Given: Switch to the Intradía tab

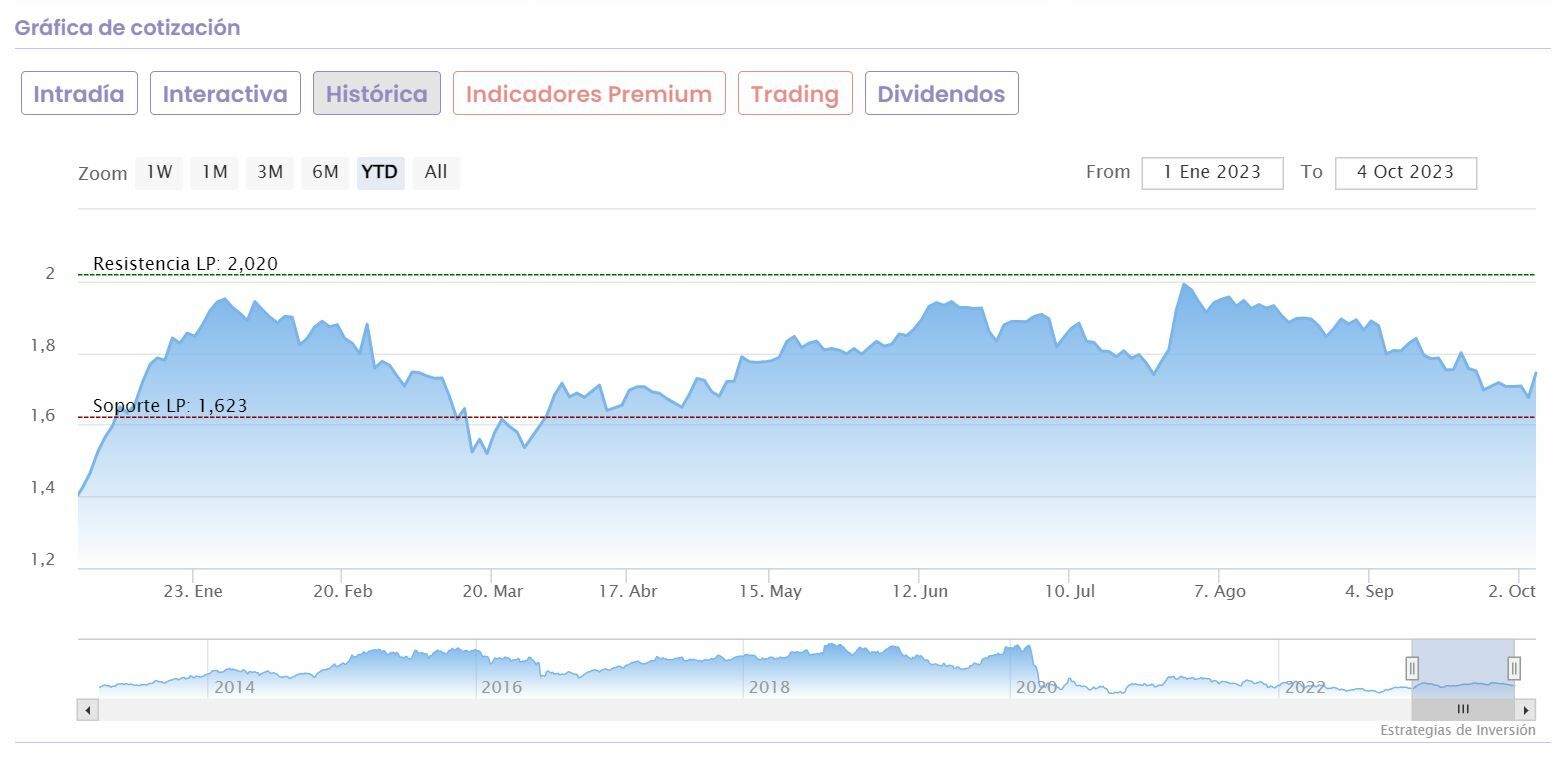Looking at the screenshot, I should (79, 94).
